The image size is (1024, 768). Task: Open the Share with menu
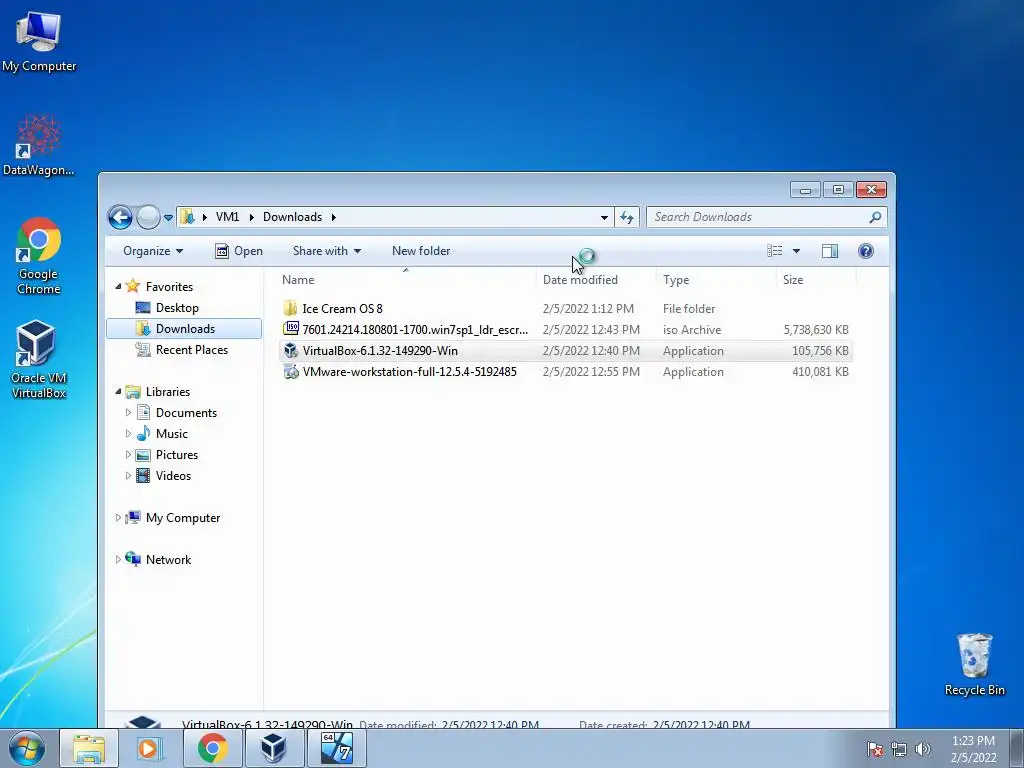click(x=327, y=251)
